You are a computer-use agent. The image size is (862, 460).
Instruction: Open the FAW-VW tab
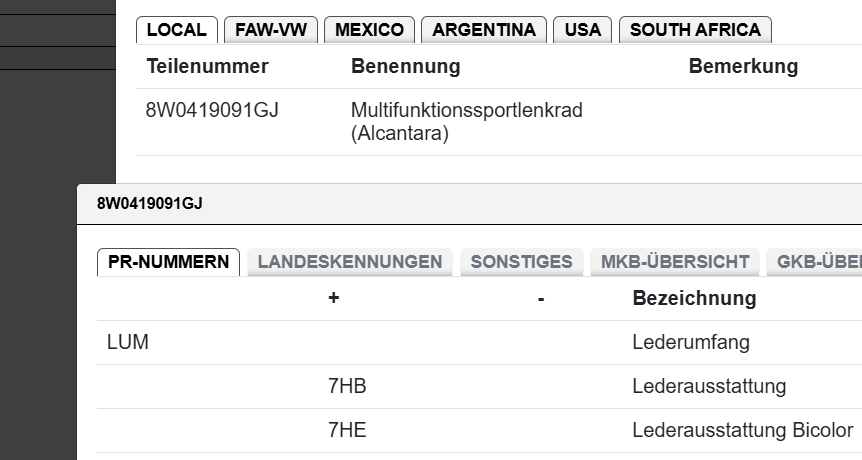[271, 30]
